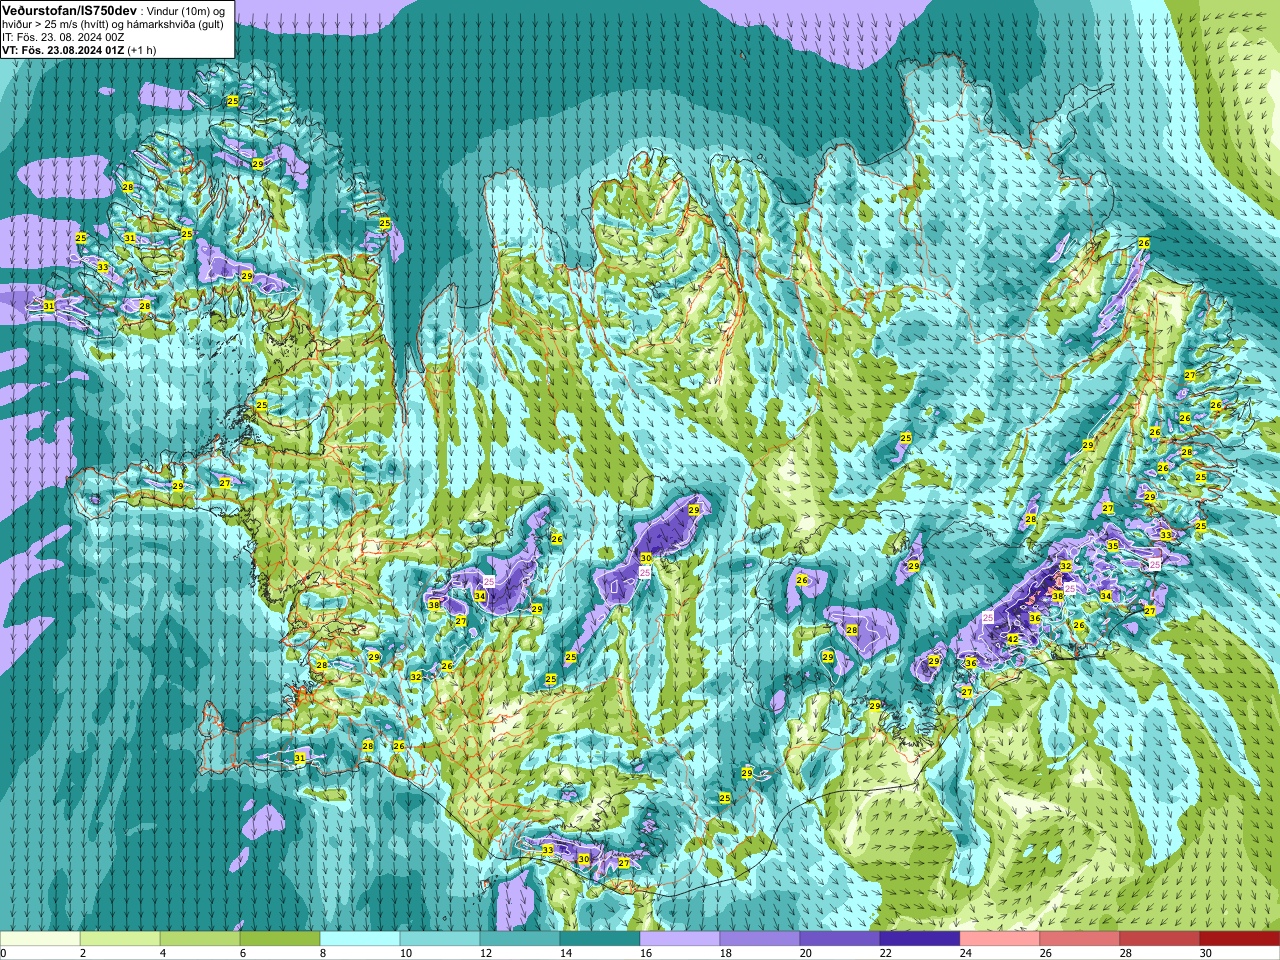Select the 4–6 m/s green legend segment
Screen dimensions: 1280x960
200,939
